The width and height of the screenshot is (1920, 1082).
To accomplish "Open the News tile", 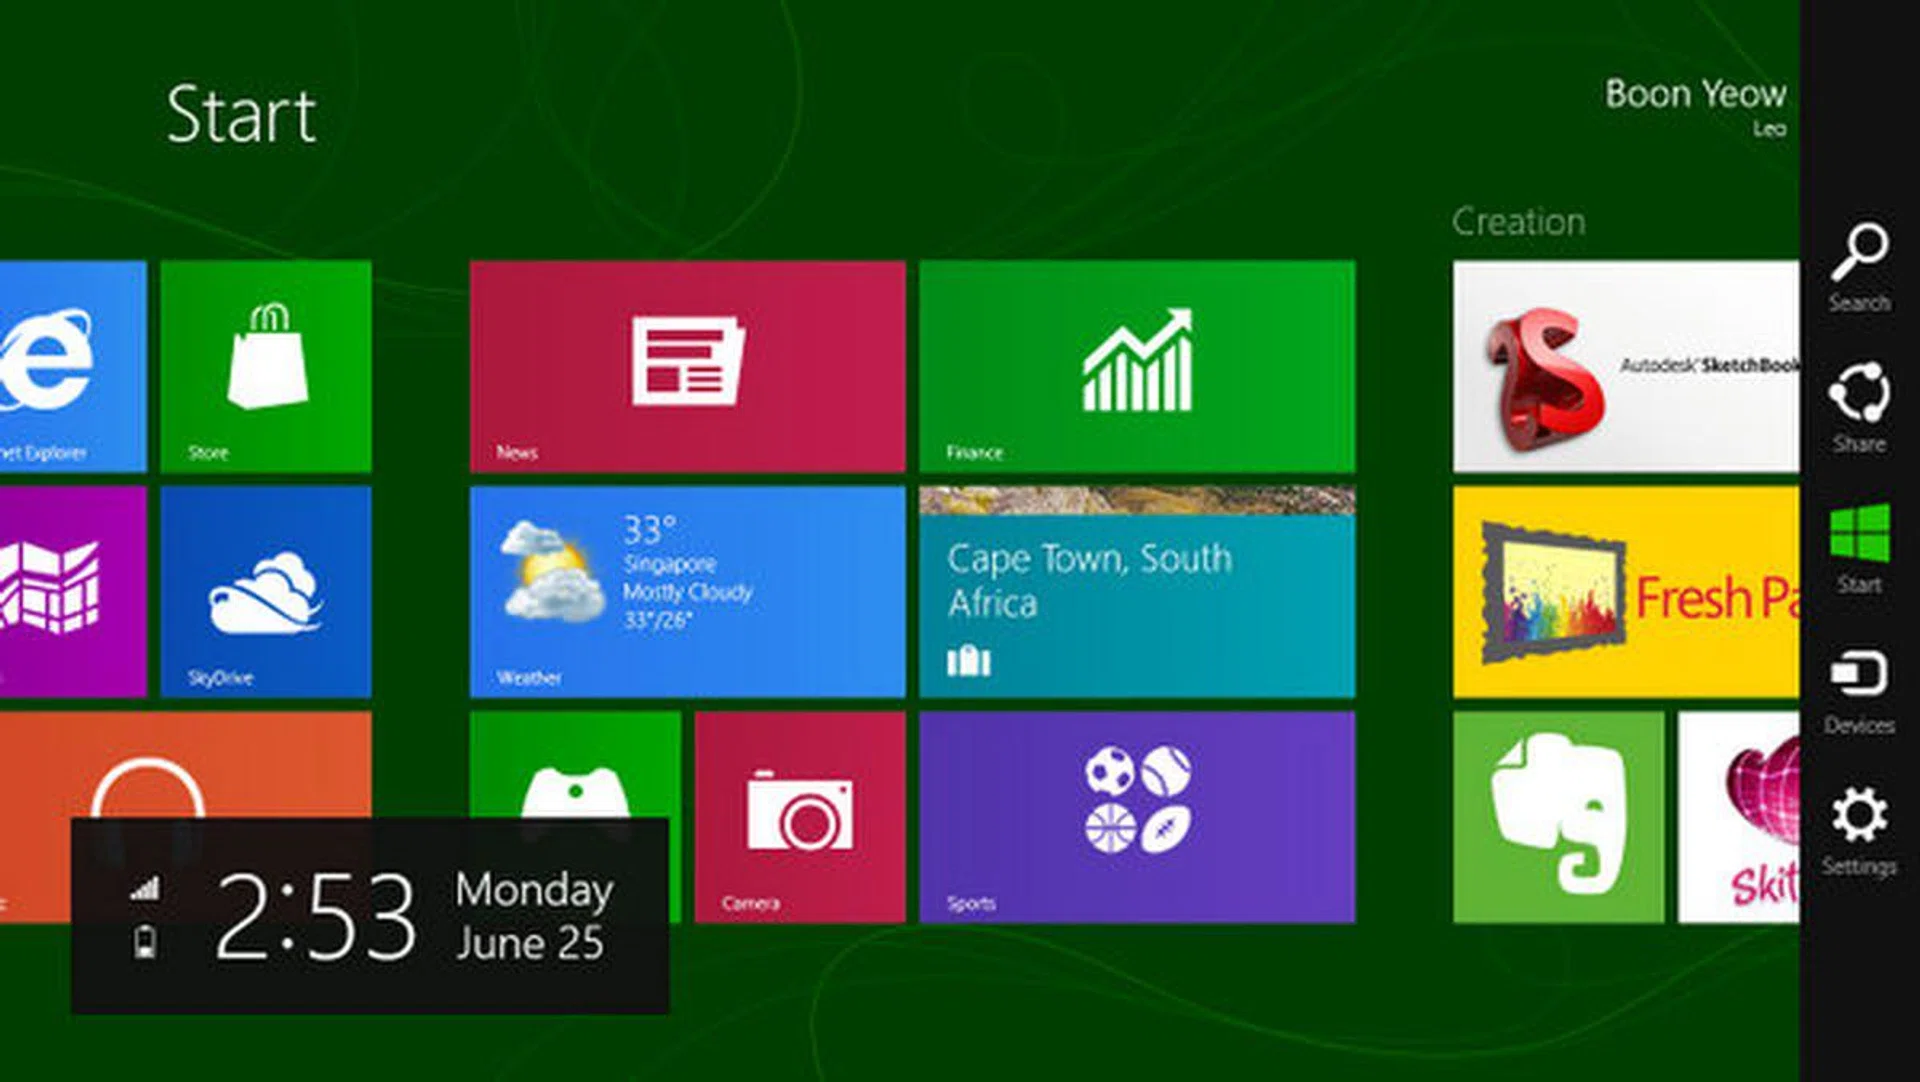I will tap(687, 366).
